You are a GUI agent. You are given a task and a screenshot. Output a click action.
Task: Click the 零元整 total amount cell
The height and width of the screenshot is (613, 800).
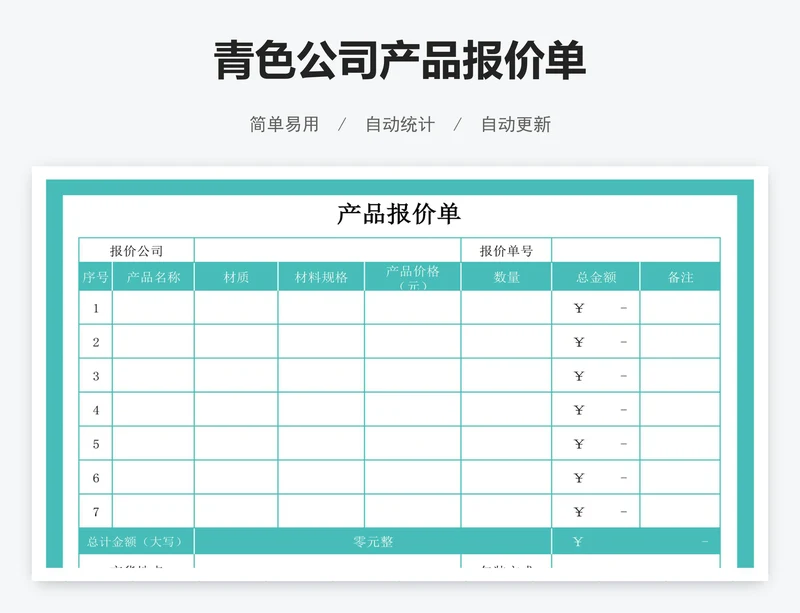point(373,541)
